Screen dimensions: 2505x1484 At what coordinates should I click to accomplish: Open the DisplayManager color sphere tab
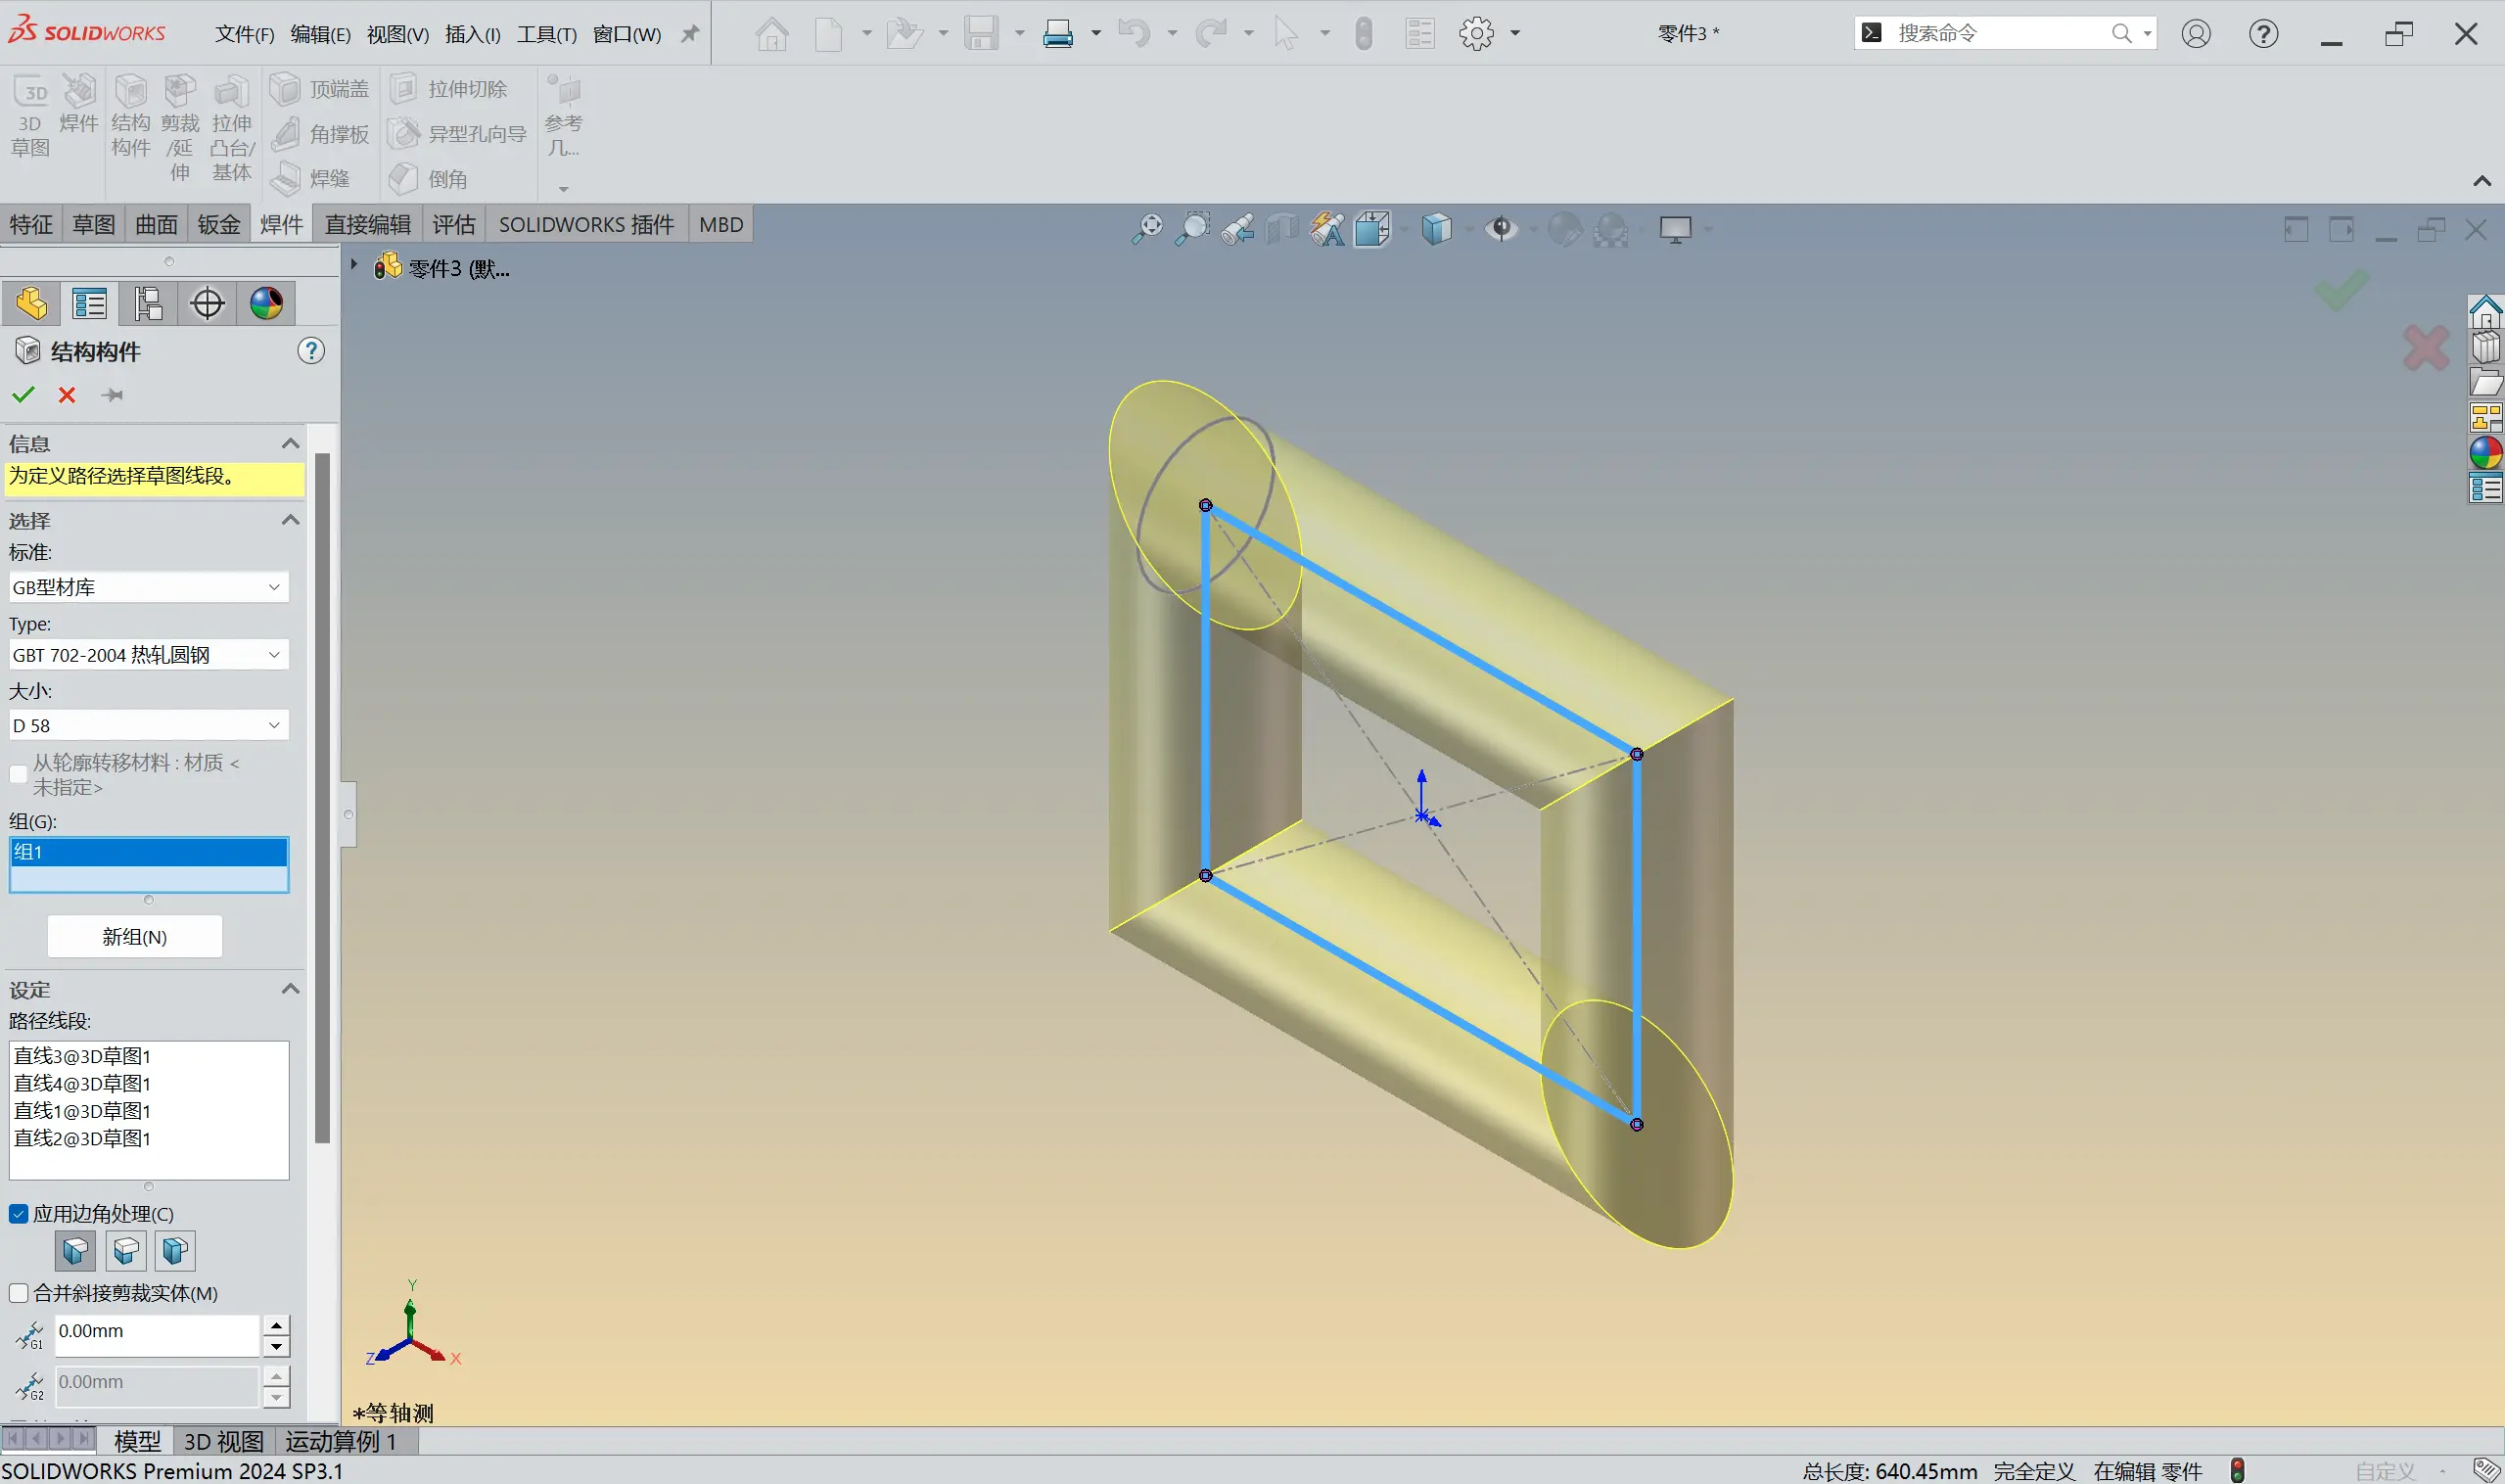coord(266,303)
